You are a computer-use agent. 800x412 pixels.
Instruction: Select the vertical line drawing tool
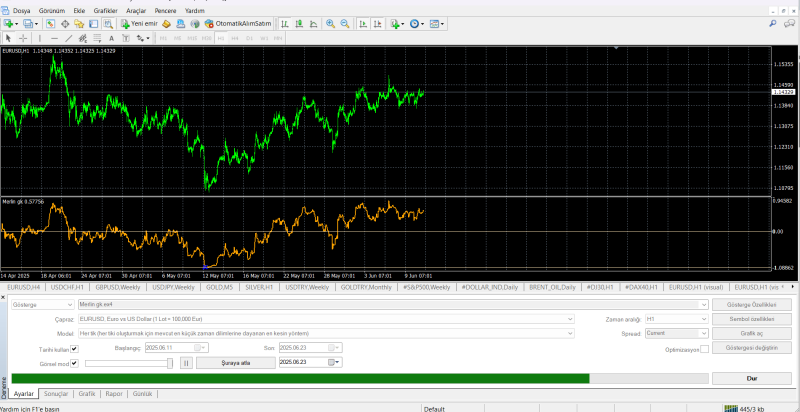click(40, 38)
